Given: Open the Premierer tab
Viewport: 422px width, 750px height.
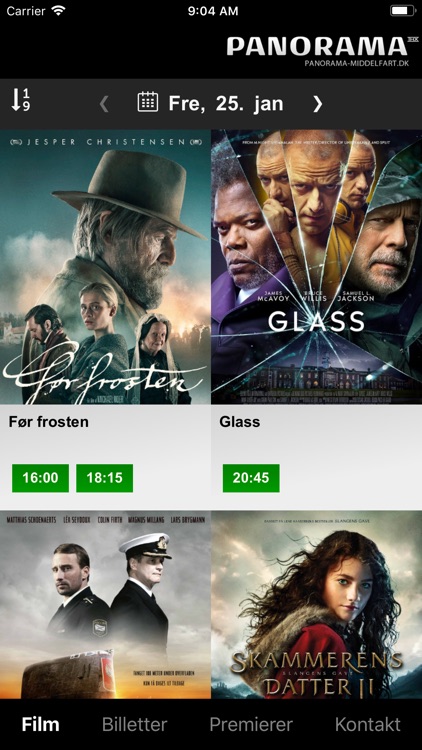Looking at the screenshot, I should click(251, 724).
